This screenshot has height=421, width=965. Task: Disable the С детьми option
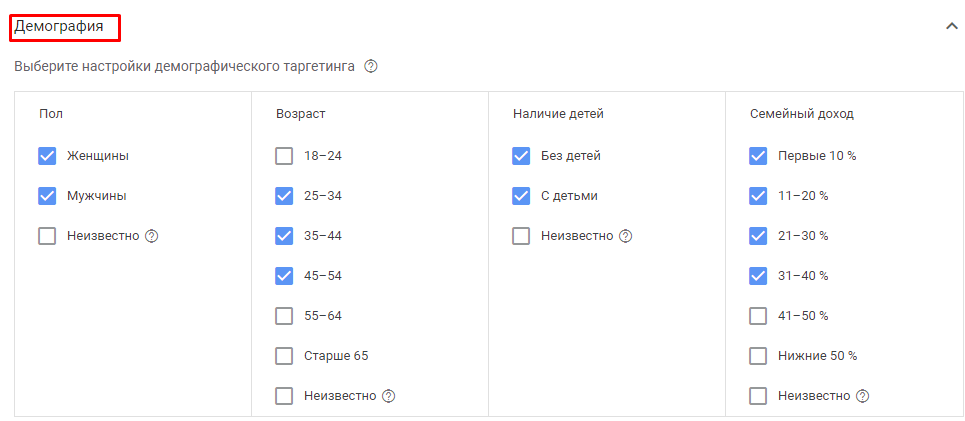coord(521,196)
